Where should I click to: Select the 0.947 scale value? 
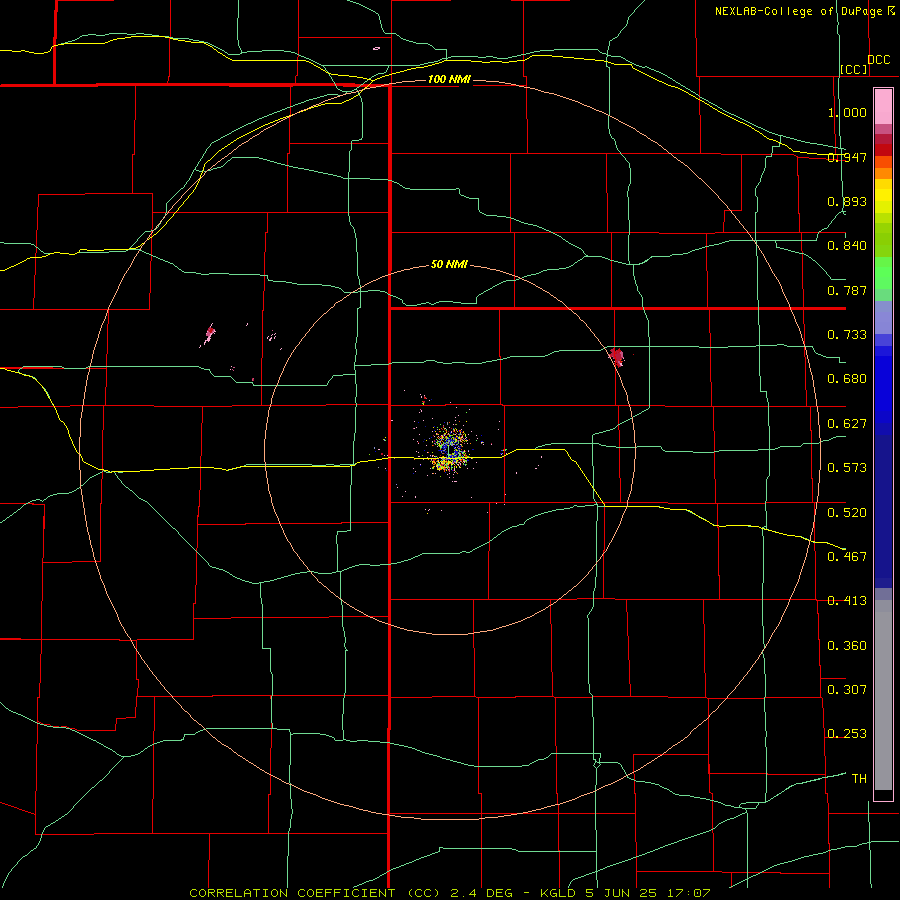(847, 157)
